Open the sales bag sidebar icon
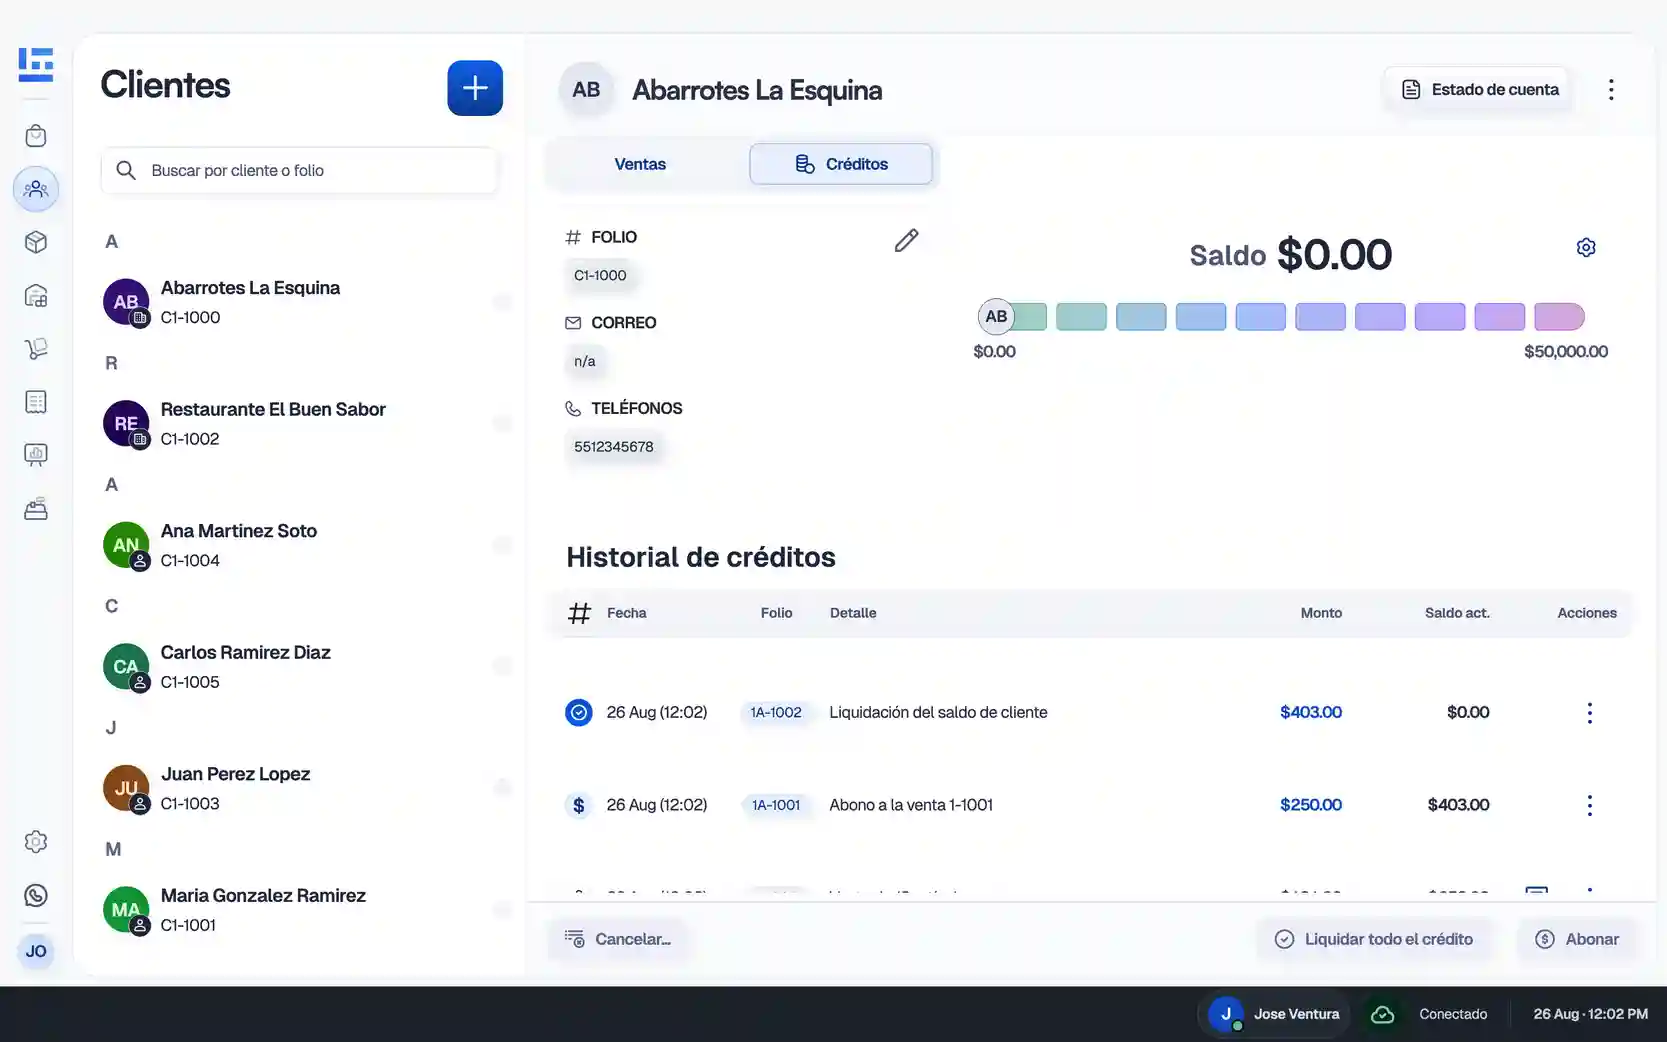Image resolution: width=1667 pixels, height=1042 pixels. click(x=36, y=136)
